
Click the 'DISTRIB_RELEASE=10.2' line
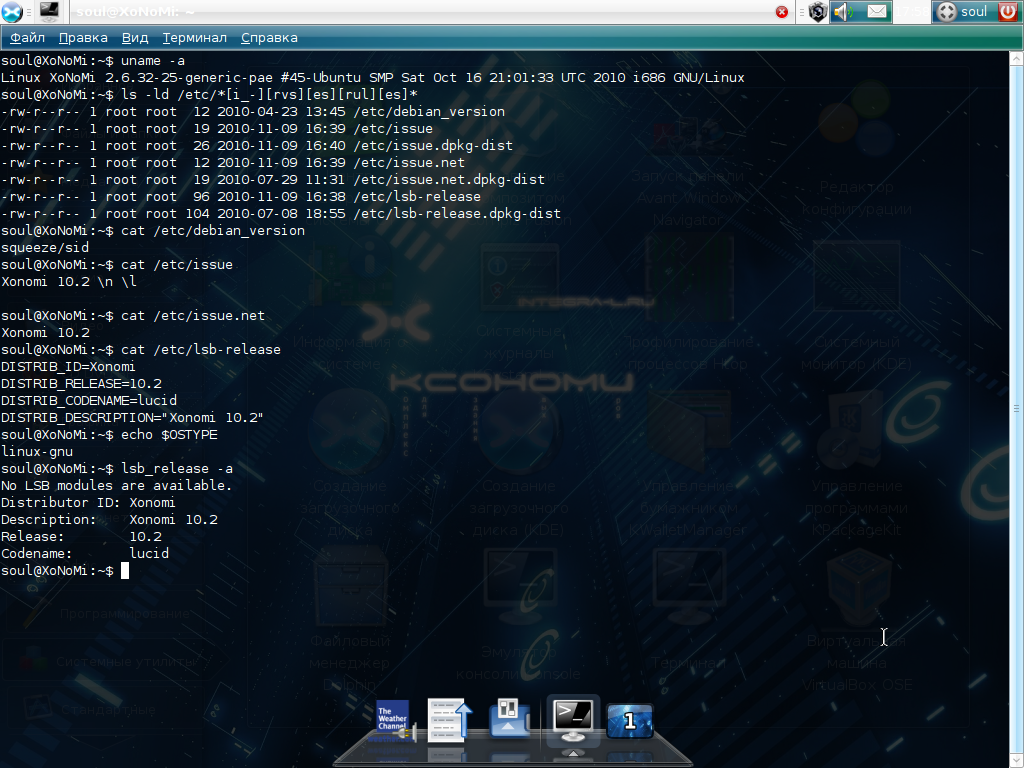tap(81, 383)
